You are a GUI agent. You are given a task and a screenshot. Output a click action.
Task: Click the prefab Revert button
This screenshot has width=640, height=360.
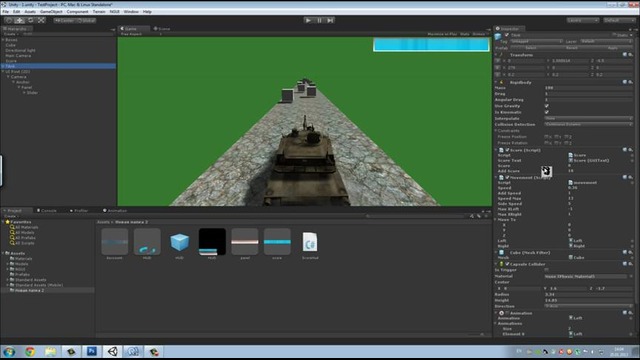click(571, 48)
